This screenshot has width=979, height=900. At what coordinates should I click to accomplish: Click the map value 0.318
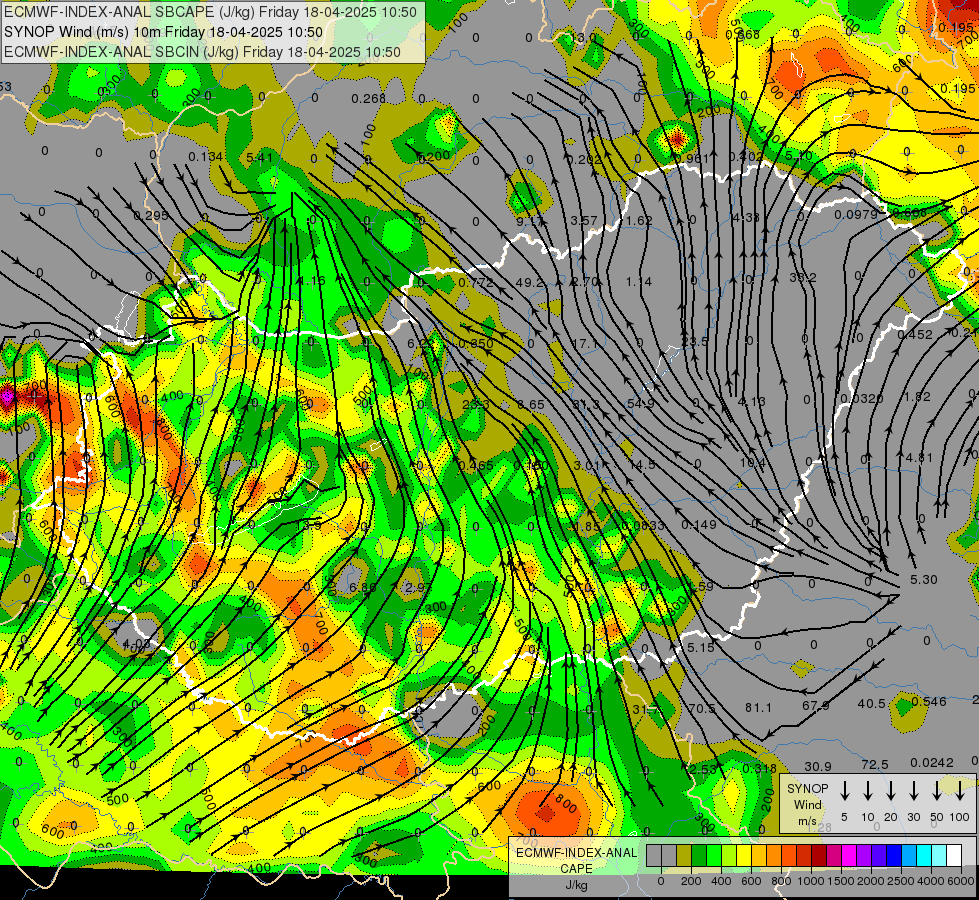point(760,769)
